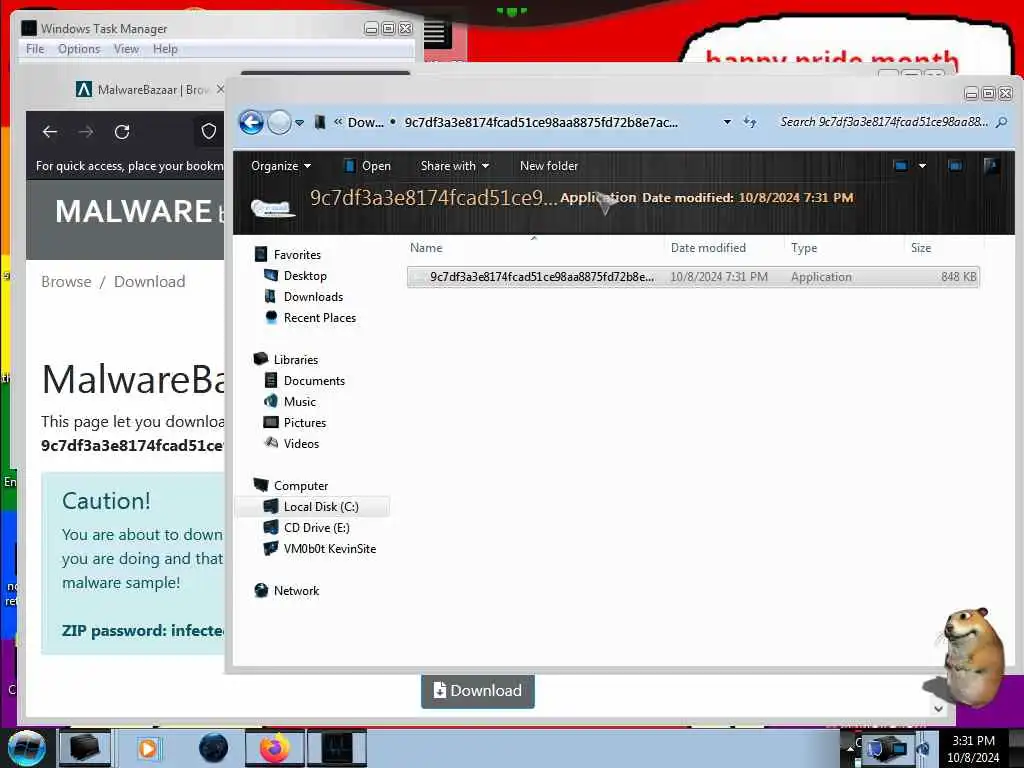This screenshot has width=1024, height=768.
Task: Open the Pictures library
Action: pos(295,423)
